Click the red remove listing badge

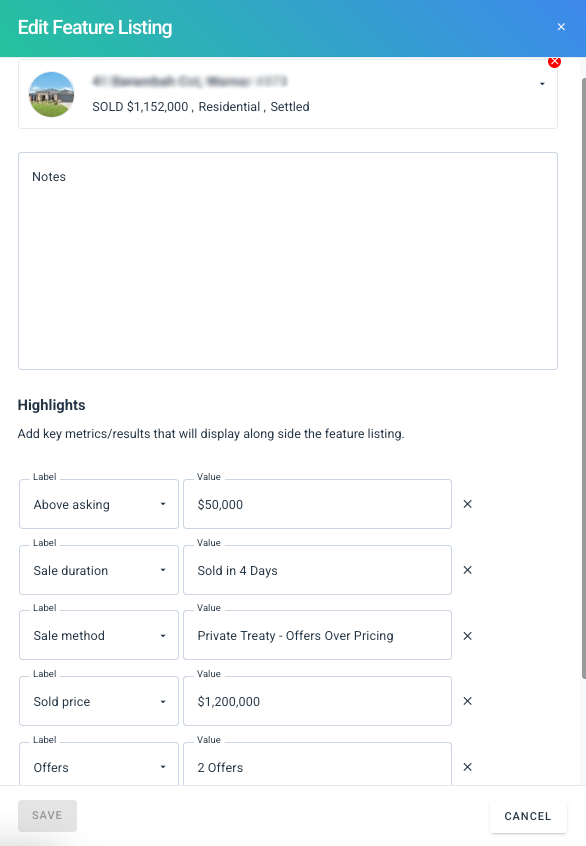[x=554, y=62]
